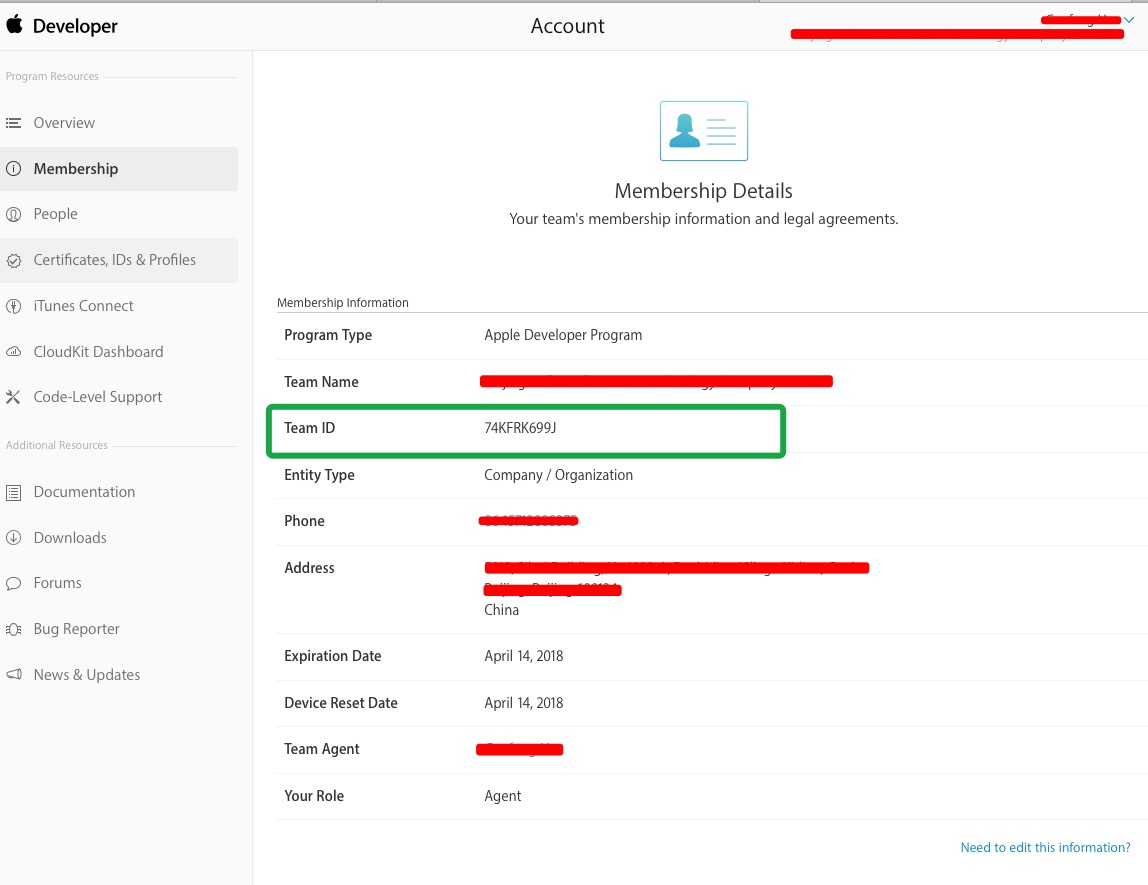
Task: Click 'Need to edit this information?' link
Action: tap(1046, 848)
